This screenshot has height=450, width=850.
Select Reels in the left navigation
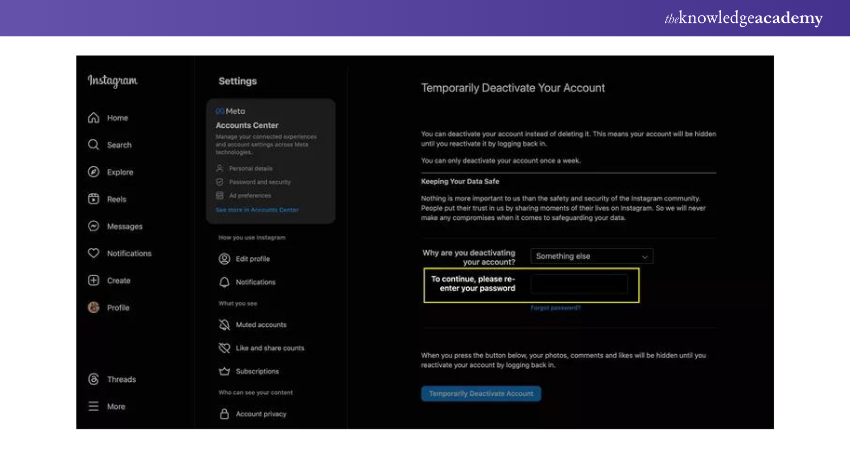coord(117,199)
